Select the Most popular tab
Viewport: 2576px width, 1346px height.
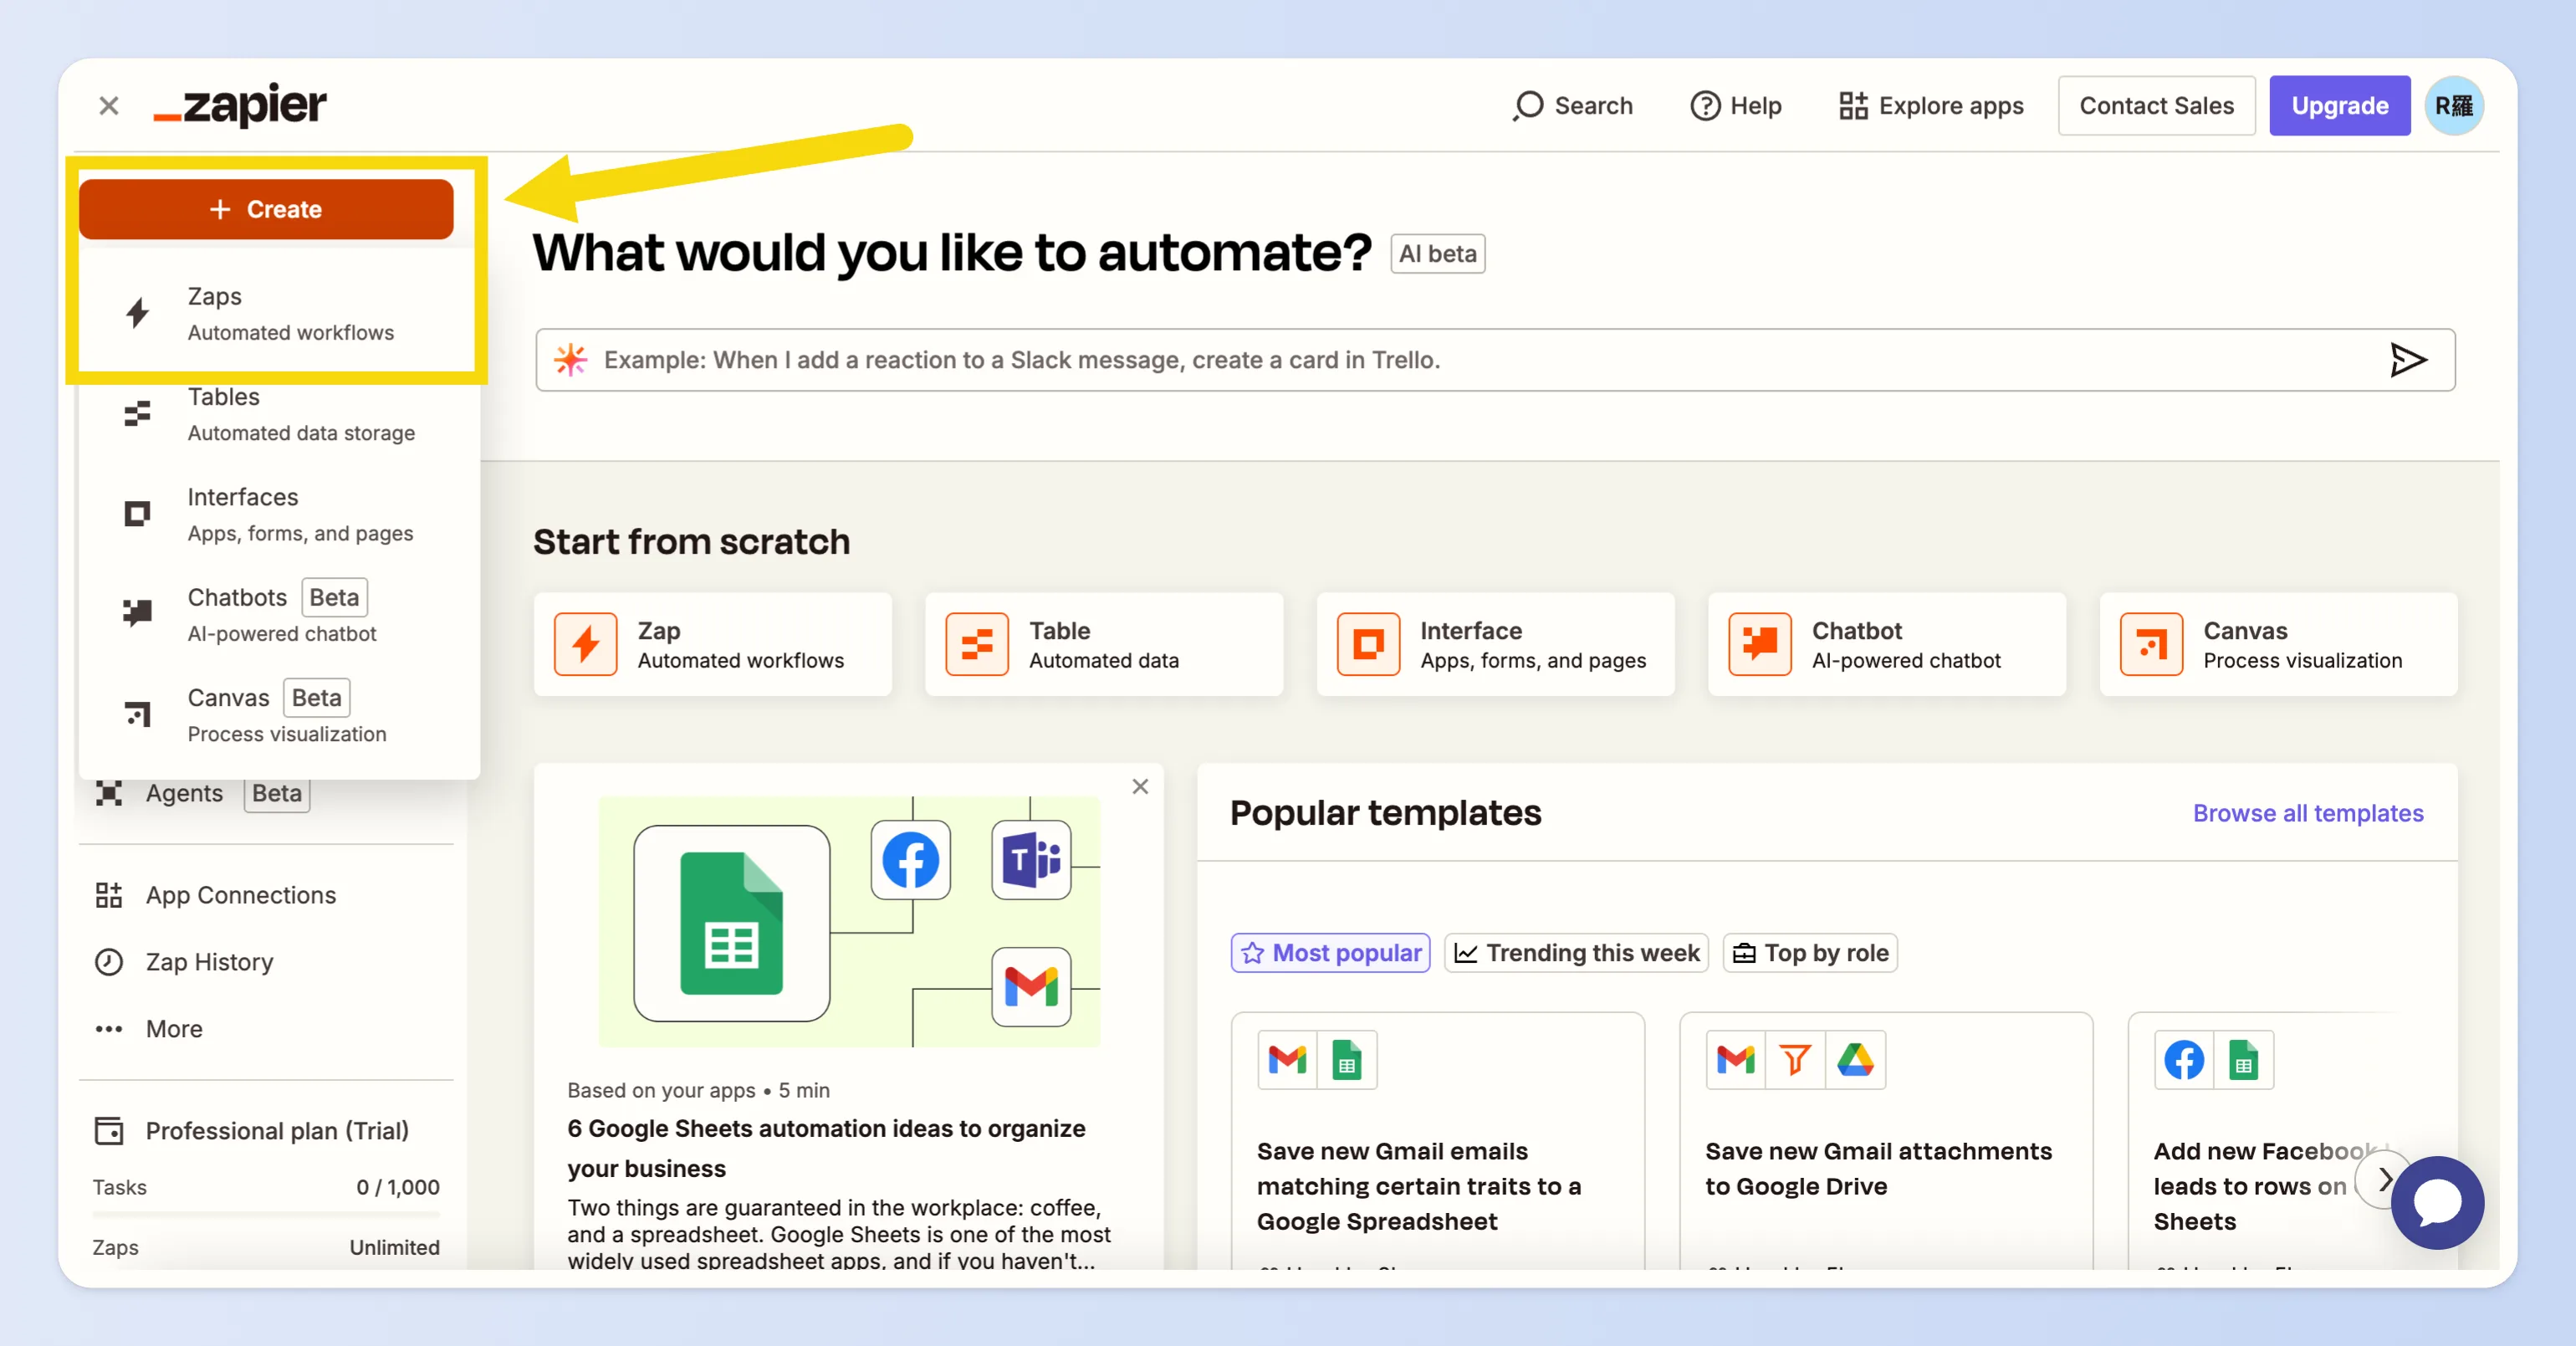click(1330, 953)
